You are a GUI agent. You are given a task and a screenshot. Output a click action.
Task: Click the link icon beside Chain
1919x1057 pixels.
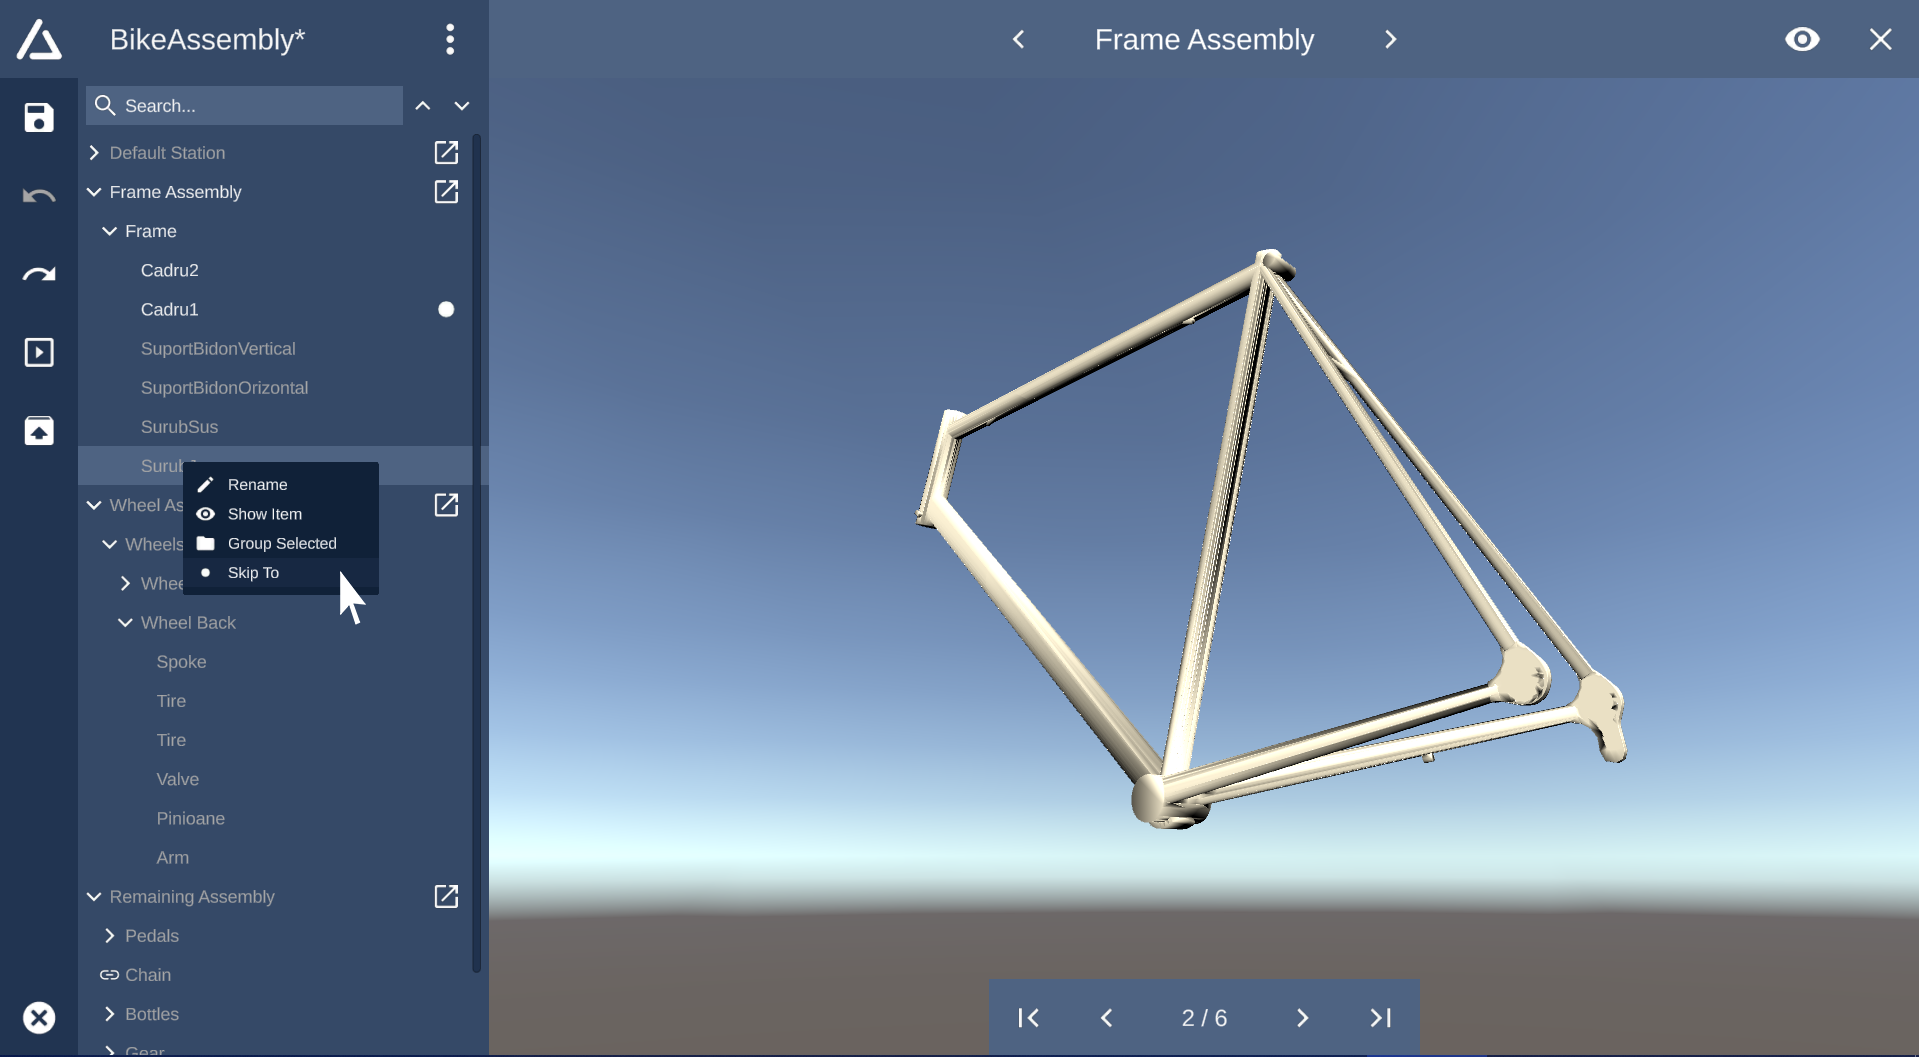(109, 975)
